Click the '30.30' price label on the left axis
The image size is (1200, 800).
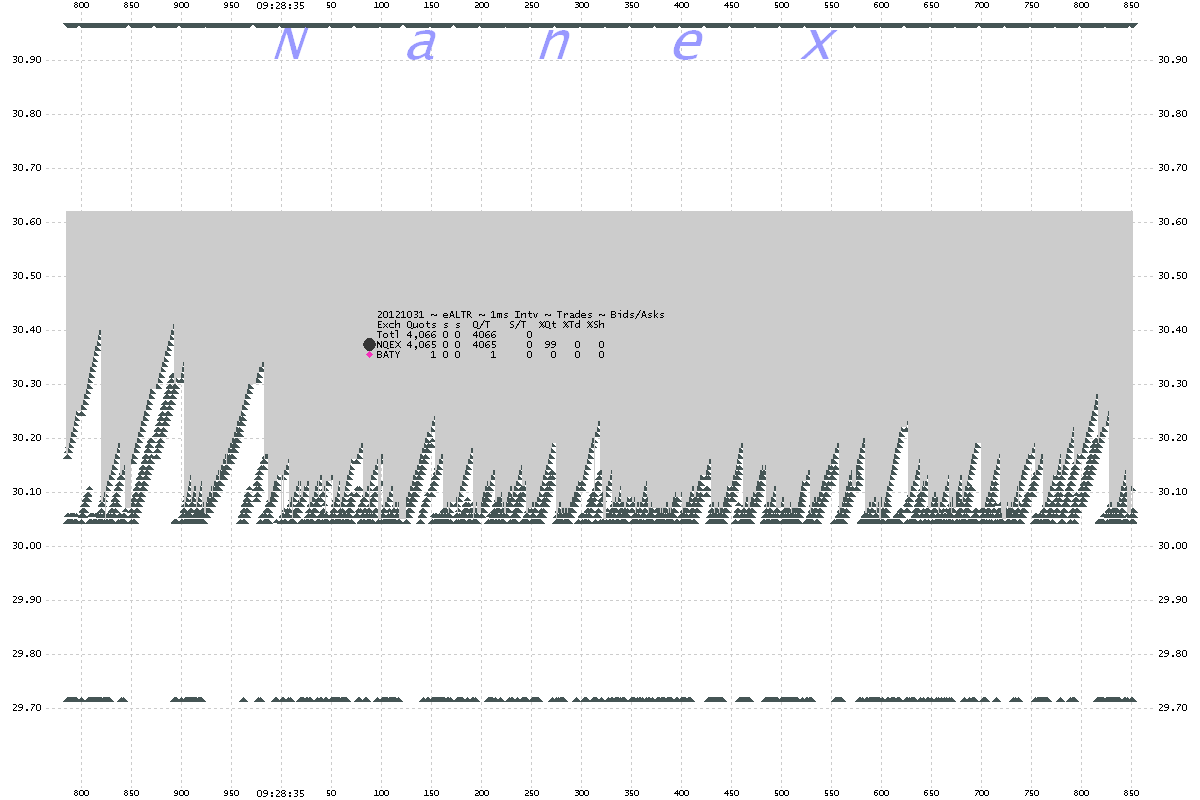pyautogui.click(x=27, y=384)
